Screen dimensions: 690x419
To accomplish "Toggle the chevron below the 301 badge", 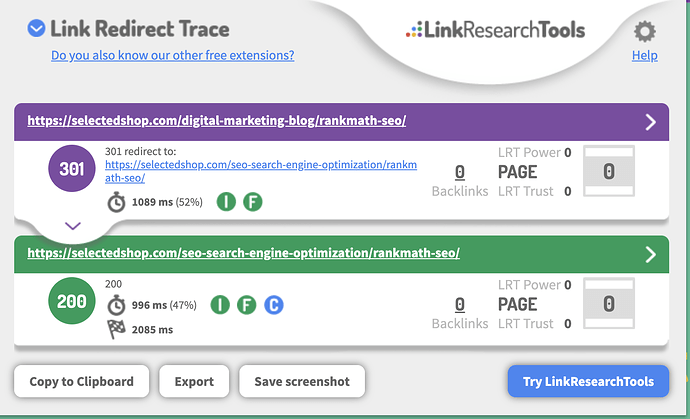I will click(x=72, y=226).
